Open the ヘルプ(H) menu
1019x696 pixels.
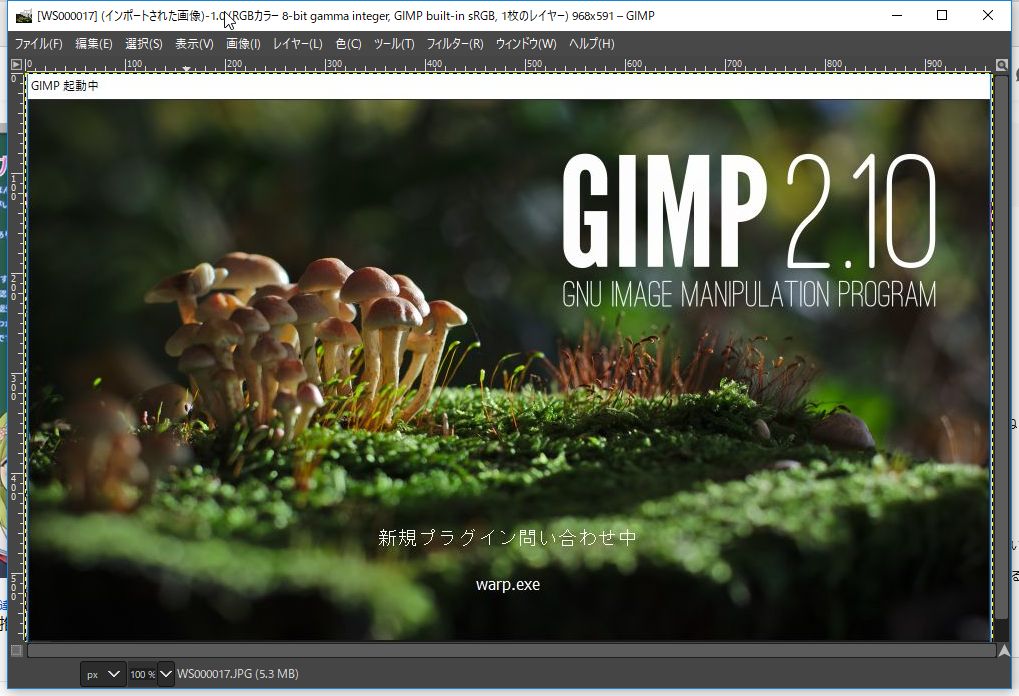591,44
